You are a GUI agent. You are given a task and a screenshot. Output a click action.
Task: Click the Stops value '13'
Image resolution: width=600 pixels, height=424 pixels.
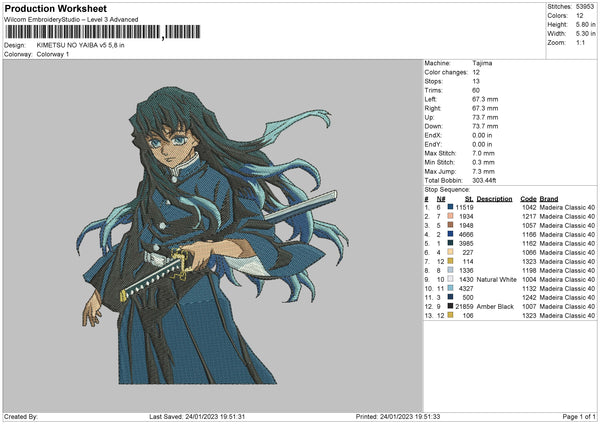pos(476,81)
